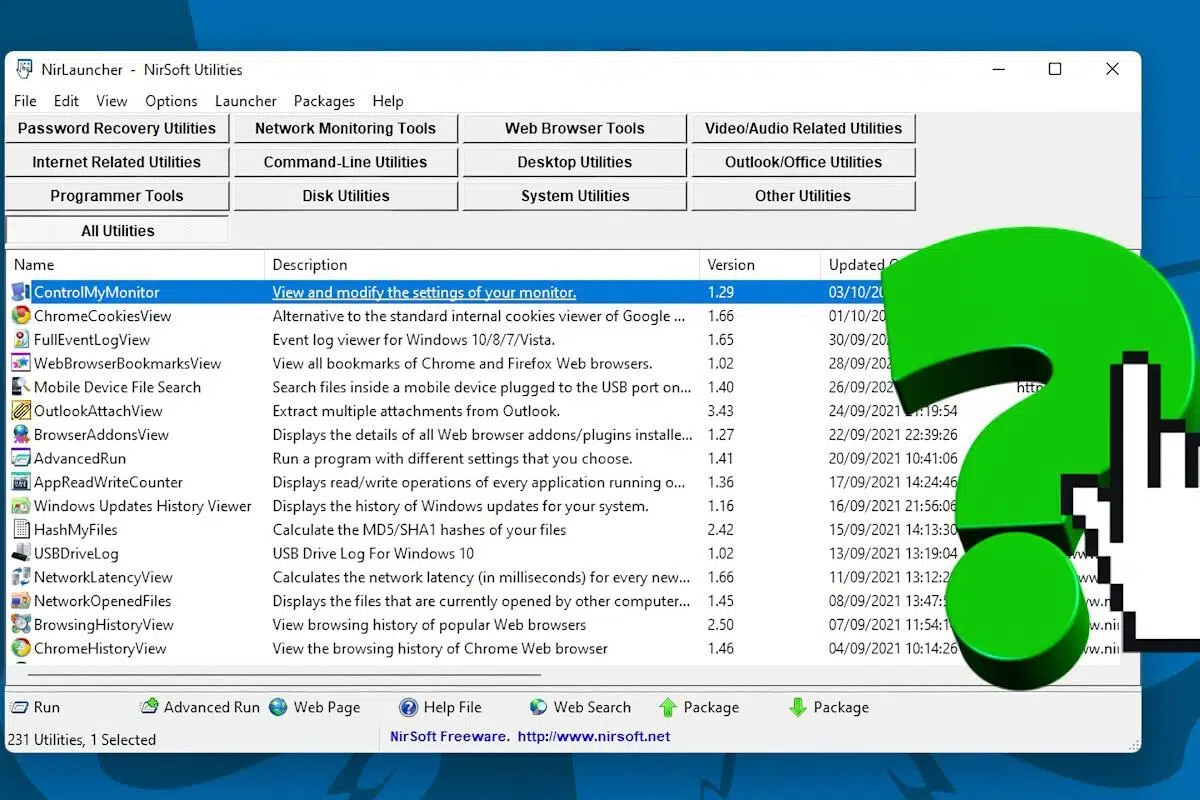Click the green down-arrow Package icon
Viewport: 1200px width, 800px height.
click(x=797, y=708)
